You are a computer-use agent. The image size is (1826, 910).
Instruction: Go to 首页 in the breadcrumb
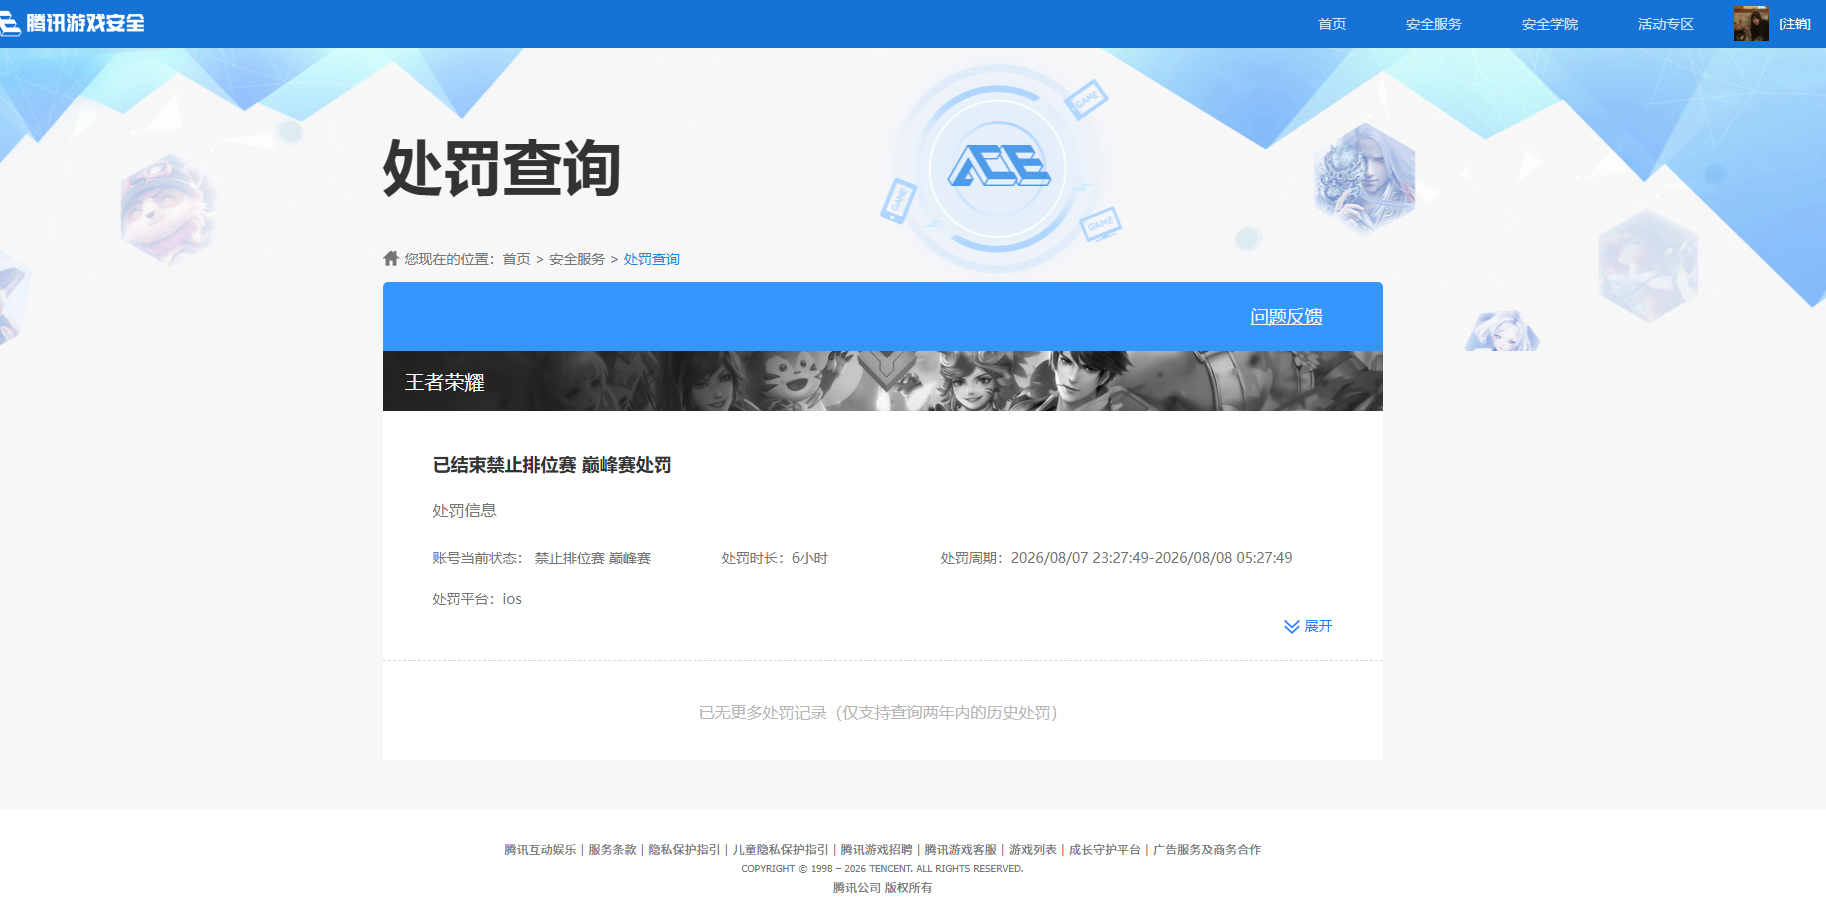pos(516,259)
